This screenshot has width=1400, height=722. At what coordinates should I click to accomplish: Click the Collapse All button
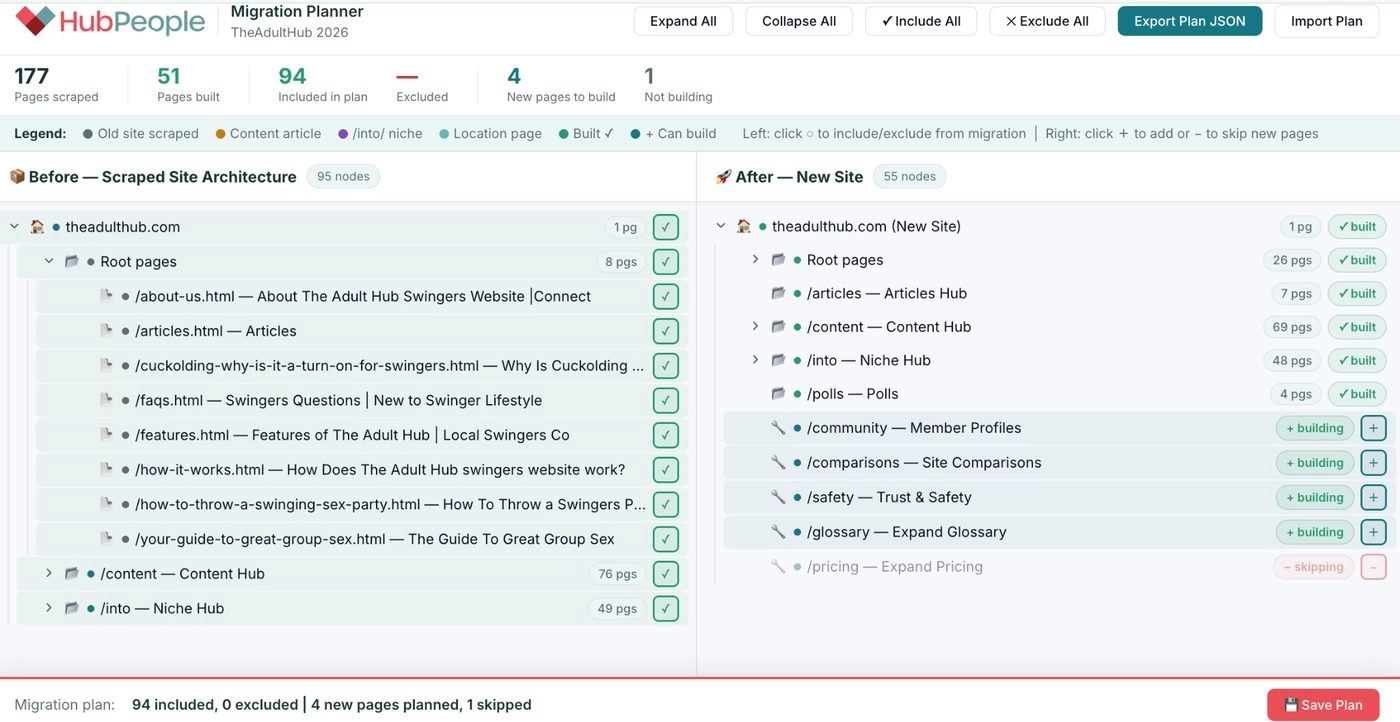(x=799, y=21)
